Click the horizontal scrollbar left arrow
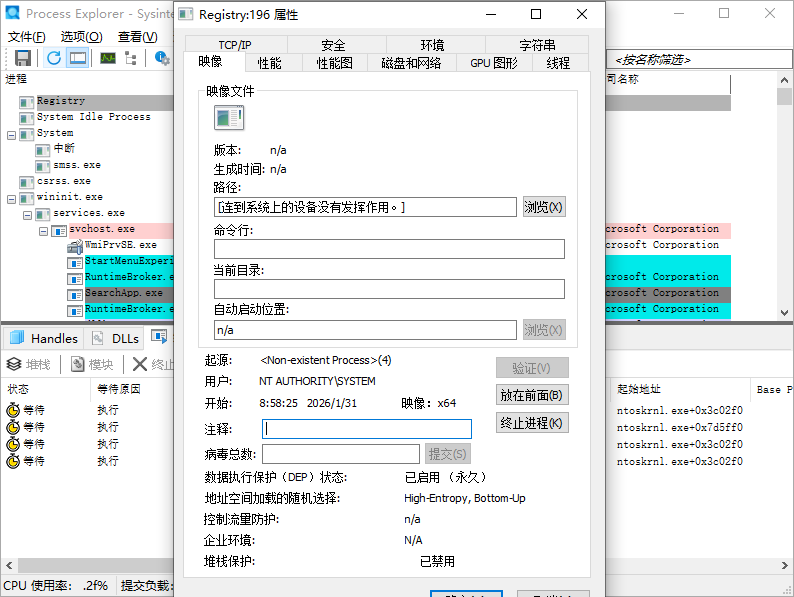The width and height of the screenshot is (794, 597). pos(9,565)
